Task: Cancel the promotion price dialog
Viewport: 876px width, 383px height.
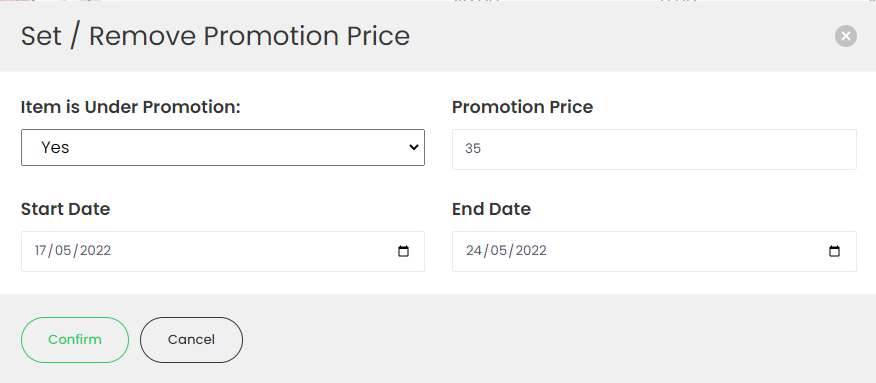Action: click(191, 339)
